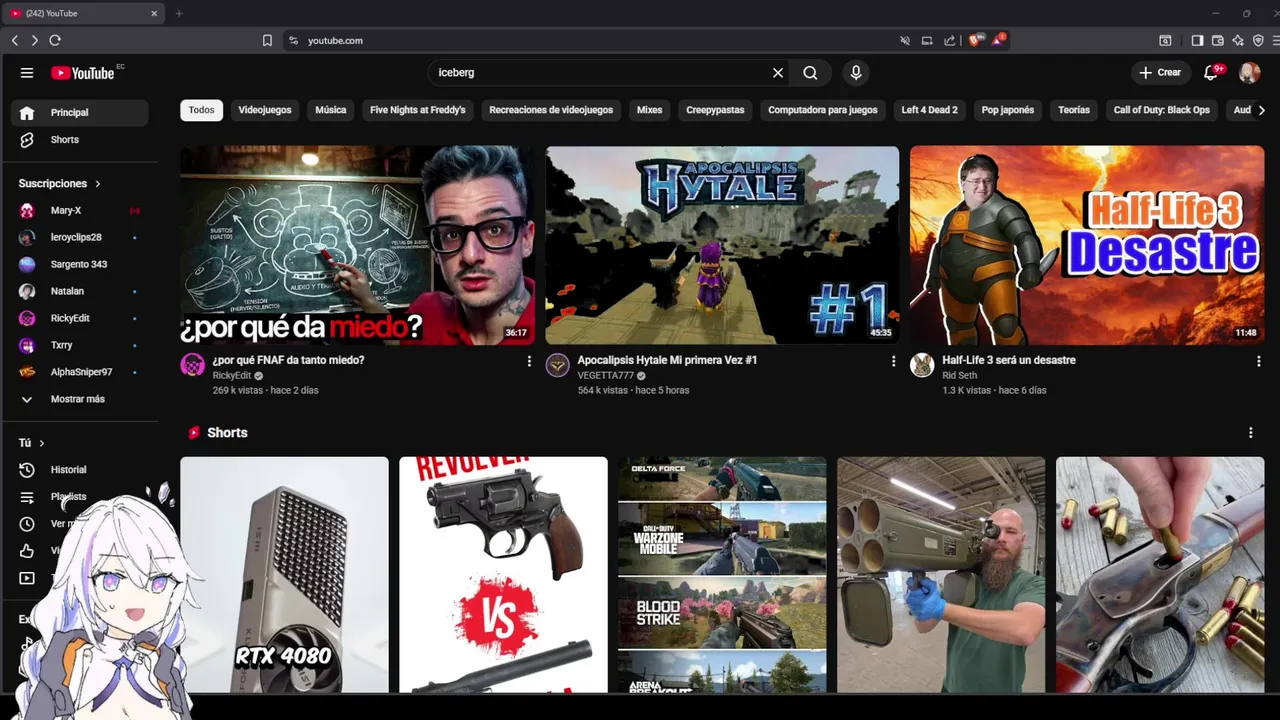1280x720 pixels.
Task: Select Call of Duty: Black Ops chip
Action: coord(1162,110)
